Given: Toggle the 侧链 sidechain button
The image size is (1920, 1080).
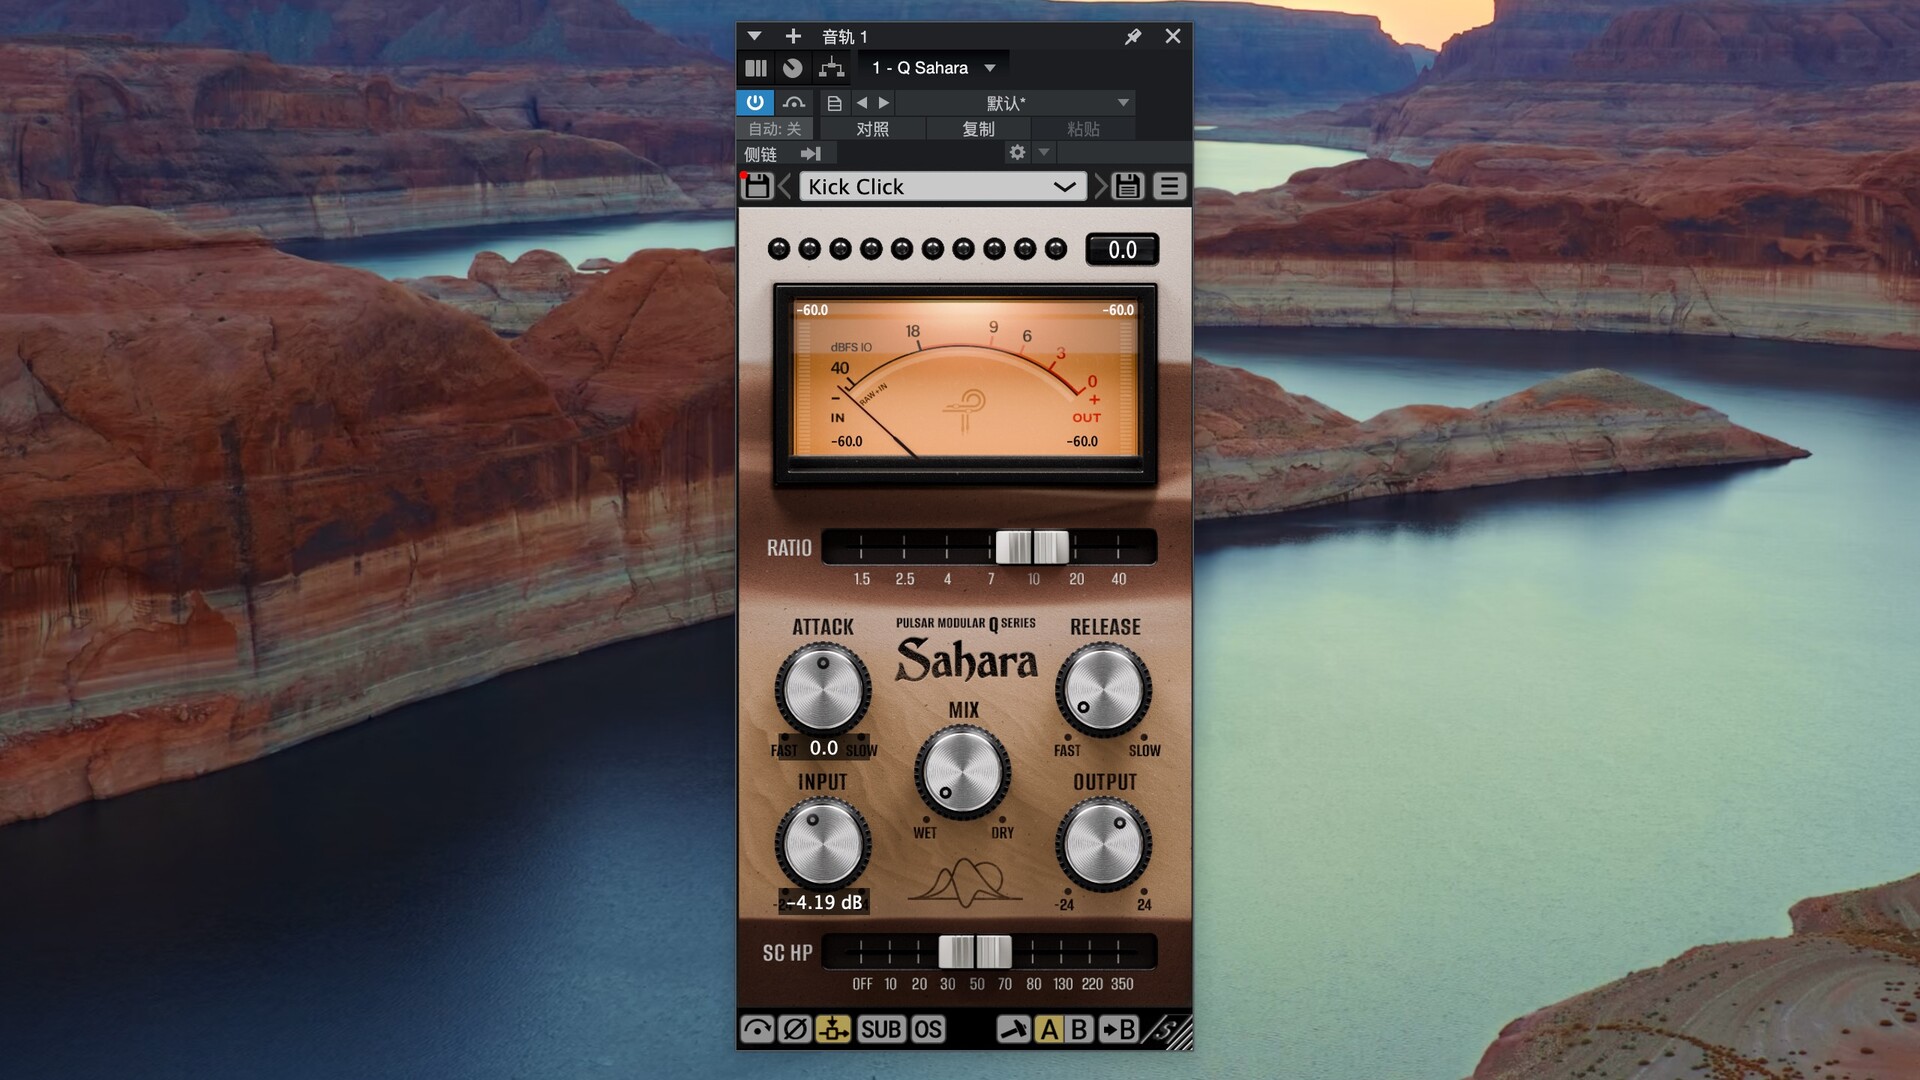Looking at the screenshot, I should 761,154.
